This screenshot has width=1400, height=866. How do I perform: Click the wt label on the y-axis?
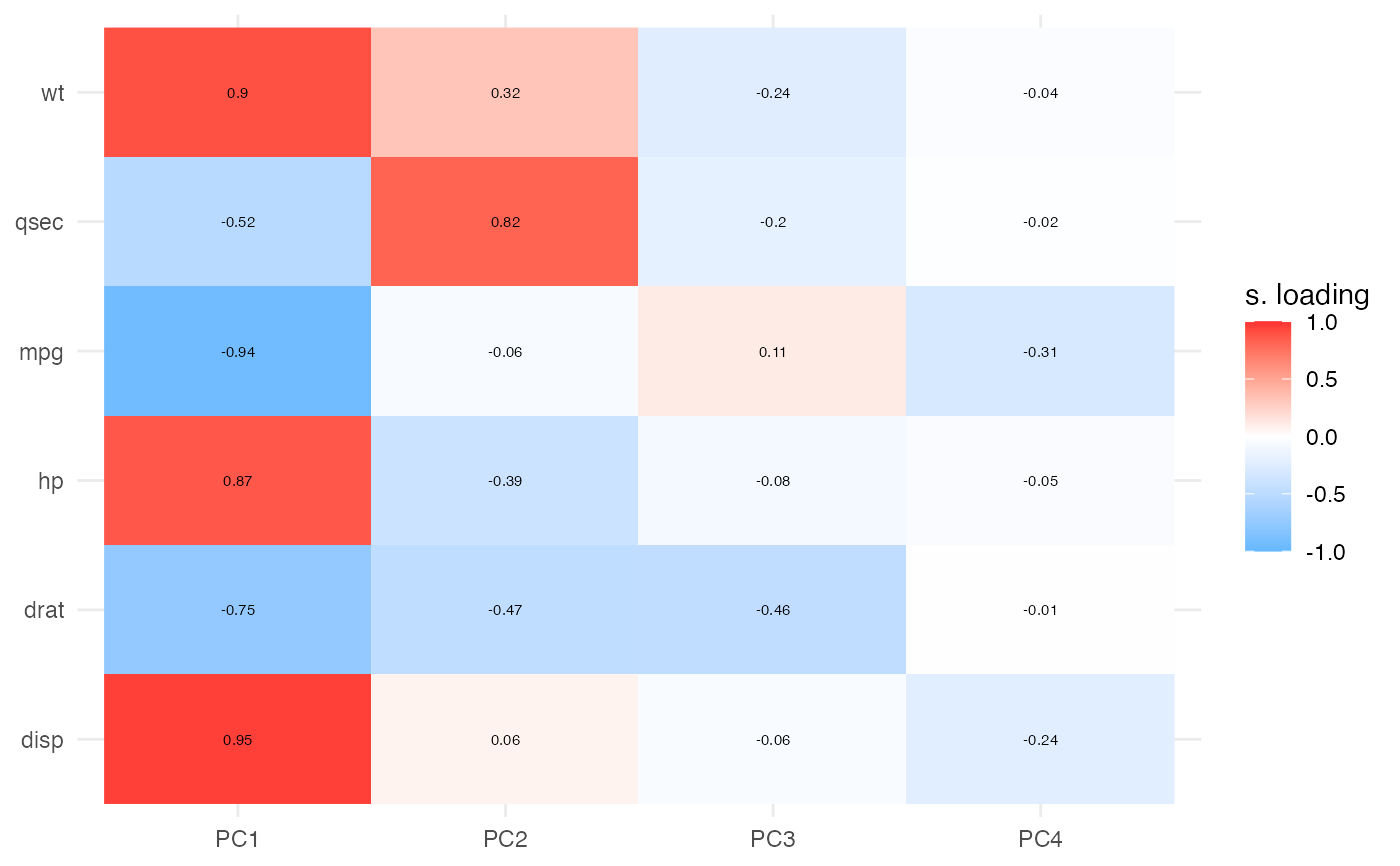[x=52, y=93]
